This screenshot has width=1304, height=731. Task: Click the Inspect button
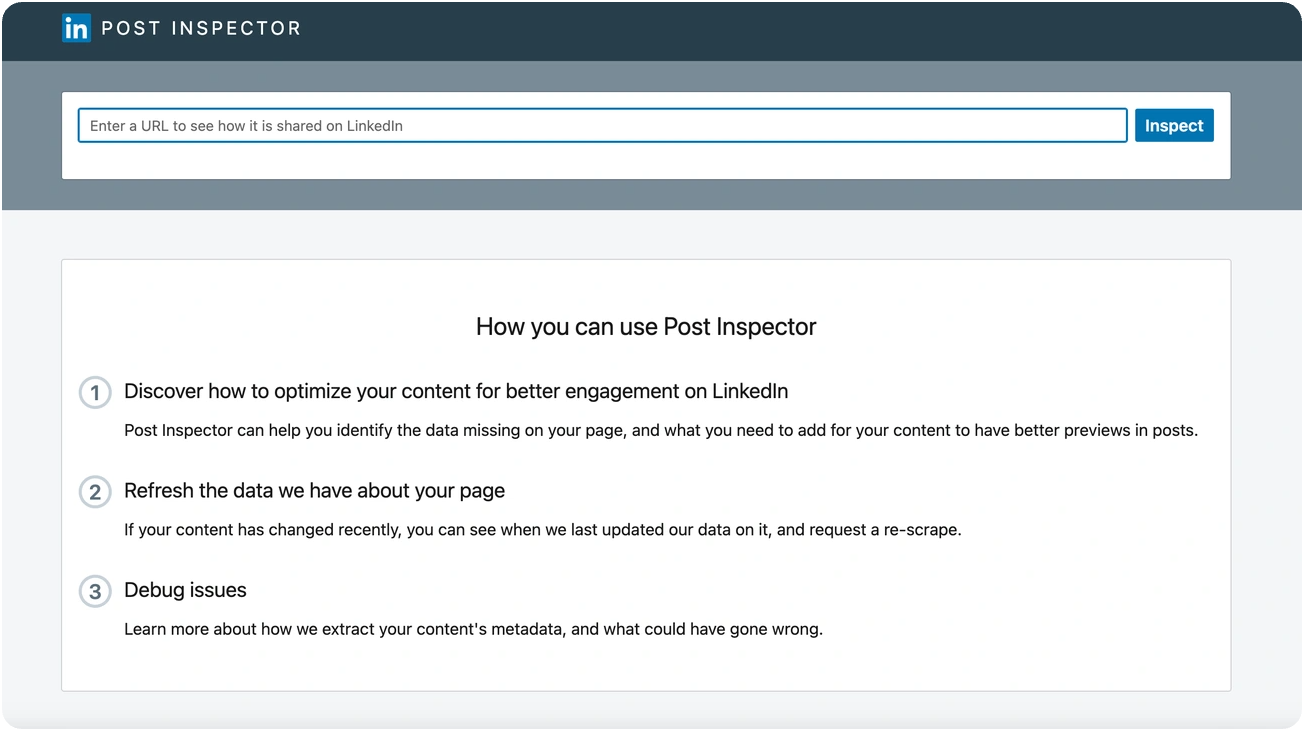pos(1174,126)
